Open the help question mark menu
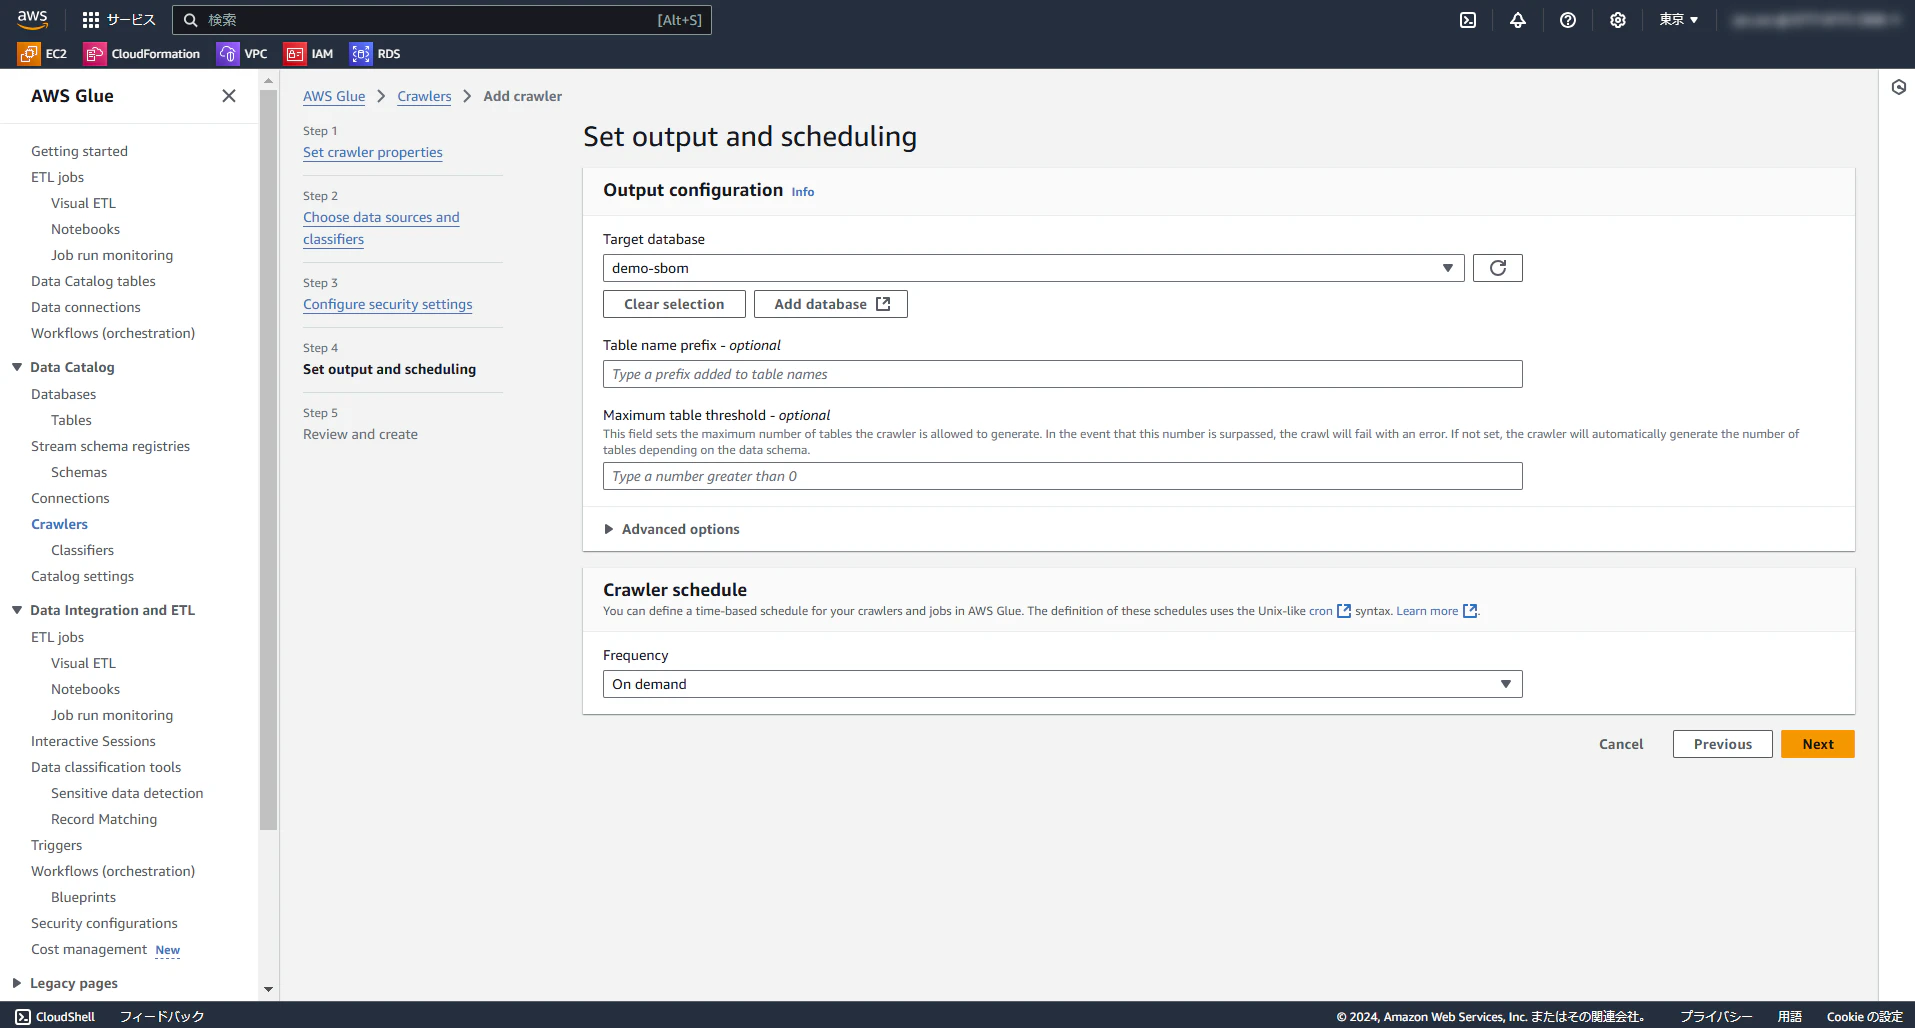The height and width of the screenshot is (1028, 1915). 1568,20
